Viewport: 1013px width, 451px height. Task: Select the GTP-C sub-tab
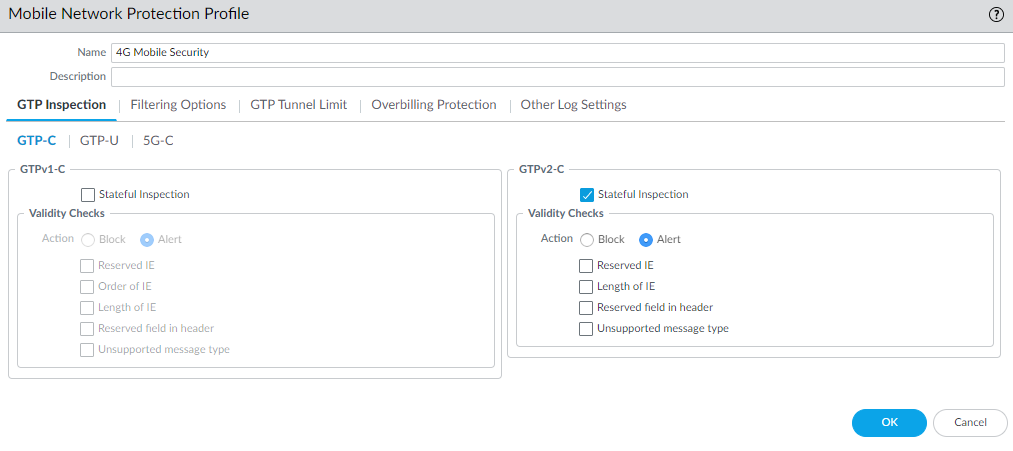(37, 141)
